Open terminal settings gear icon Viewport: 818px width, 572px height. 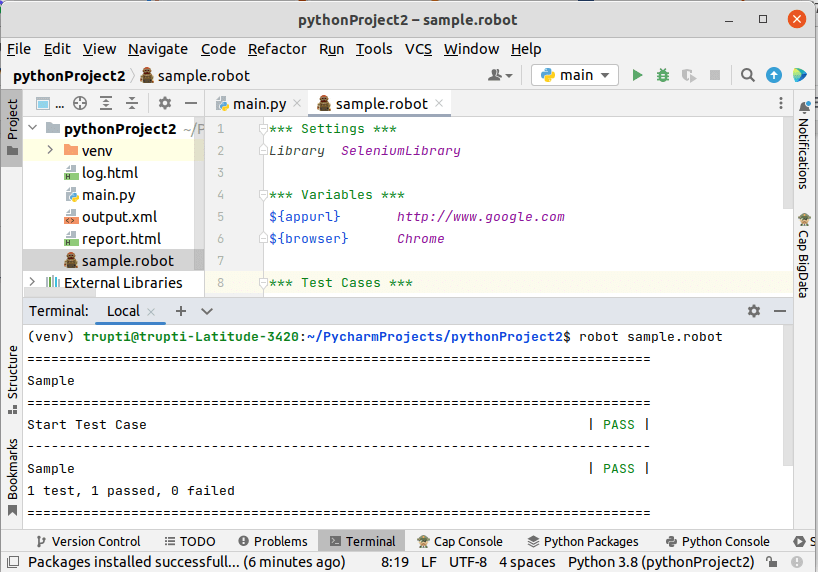pos(753,311)
